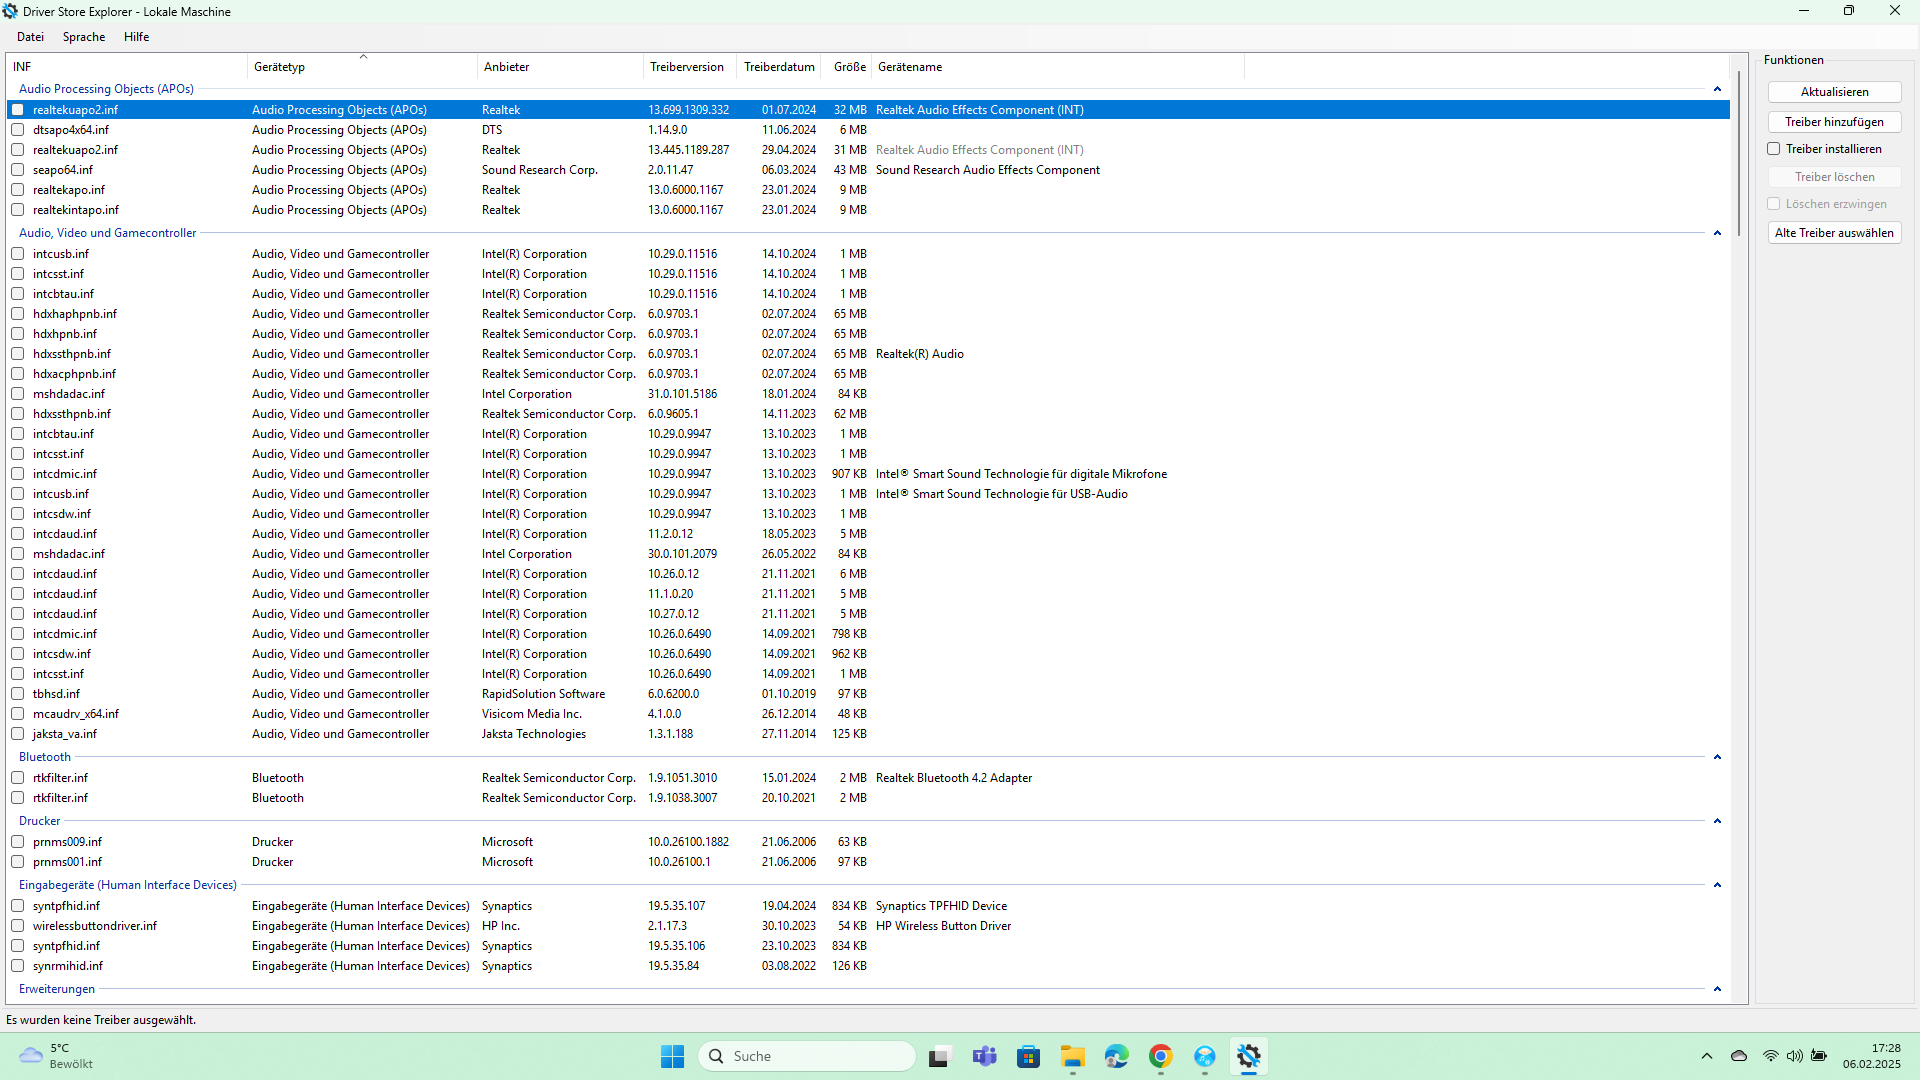Check the box for realtekintapo.inf
The height and width of the screenshot is (1080, 1920).
point(18,210)
